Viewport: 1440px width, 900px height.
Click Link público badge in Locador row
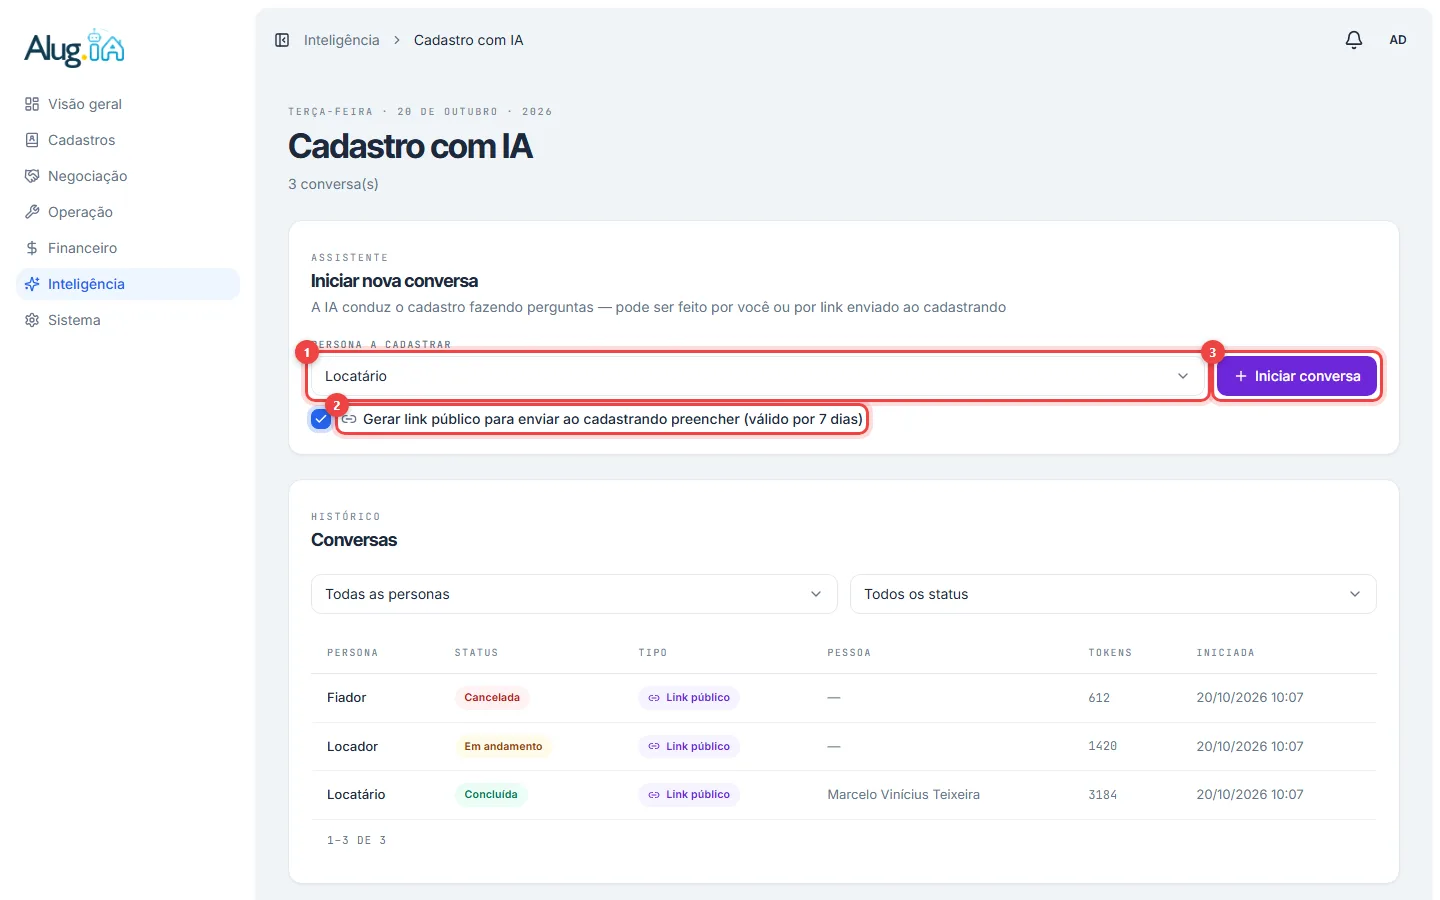[x=689, y=746]
